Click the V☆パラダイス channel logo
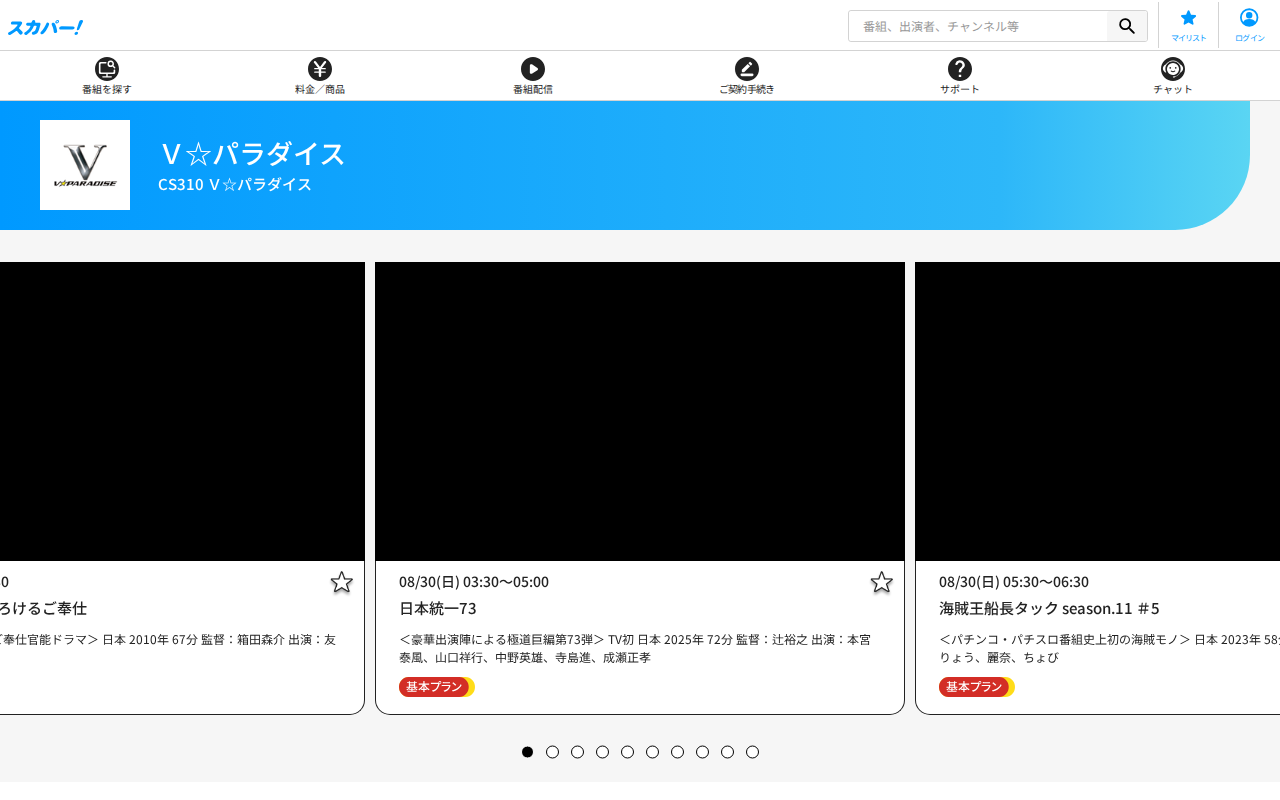The height and width of the screenshot is (800, 1280). point(85,165)
